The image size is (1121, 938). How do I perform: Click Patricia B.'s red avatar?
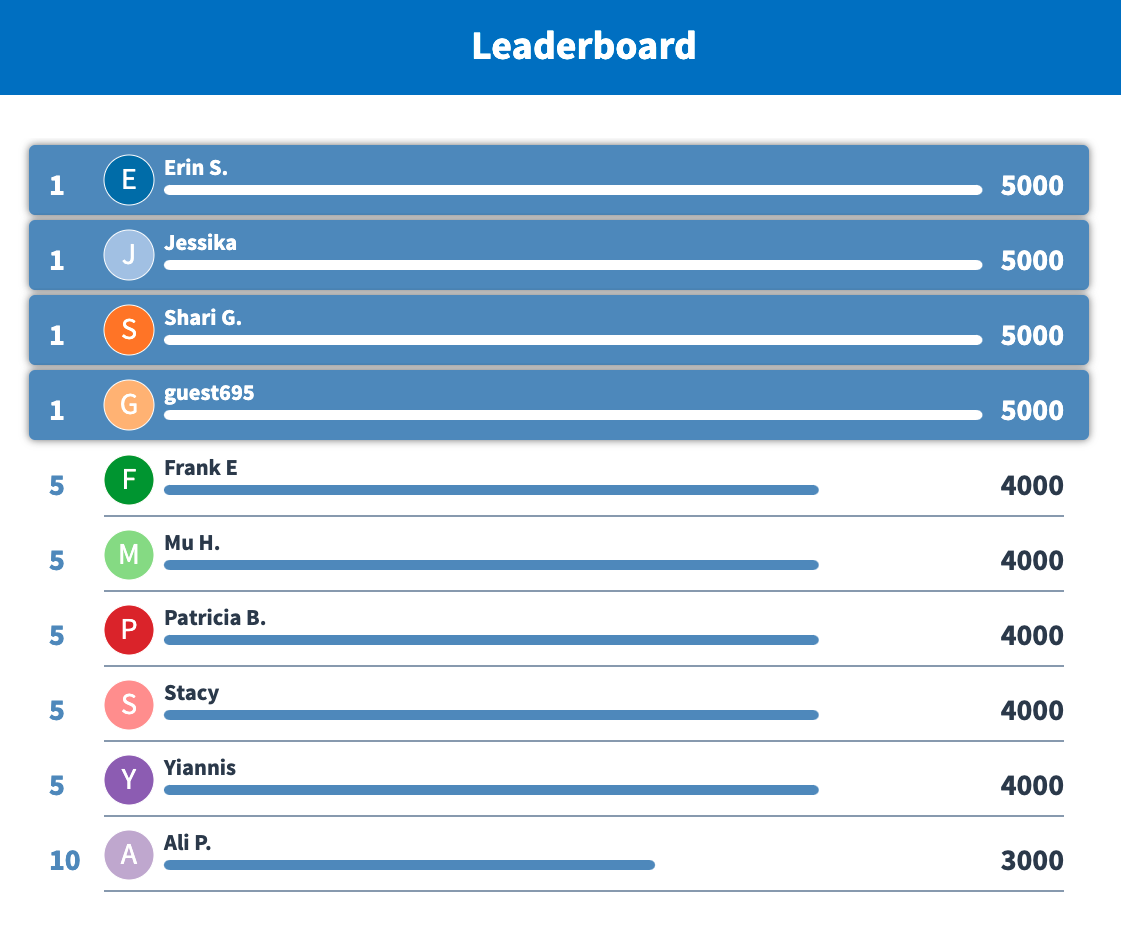[x=128, y=630]
